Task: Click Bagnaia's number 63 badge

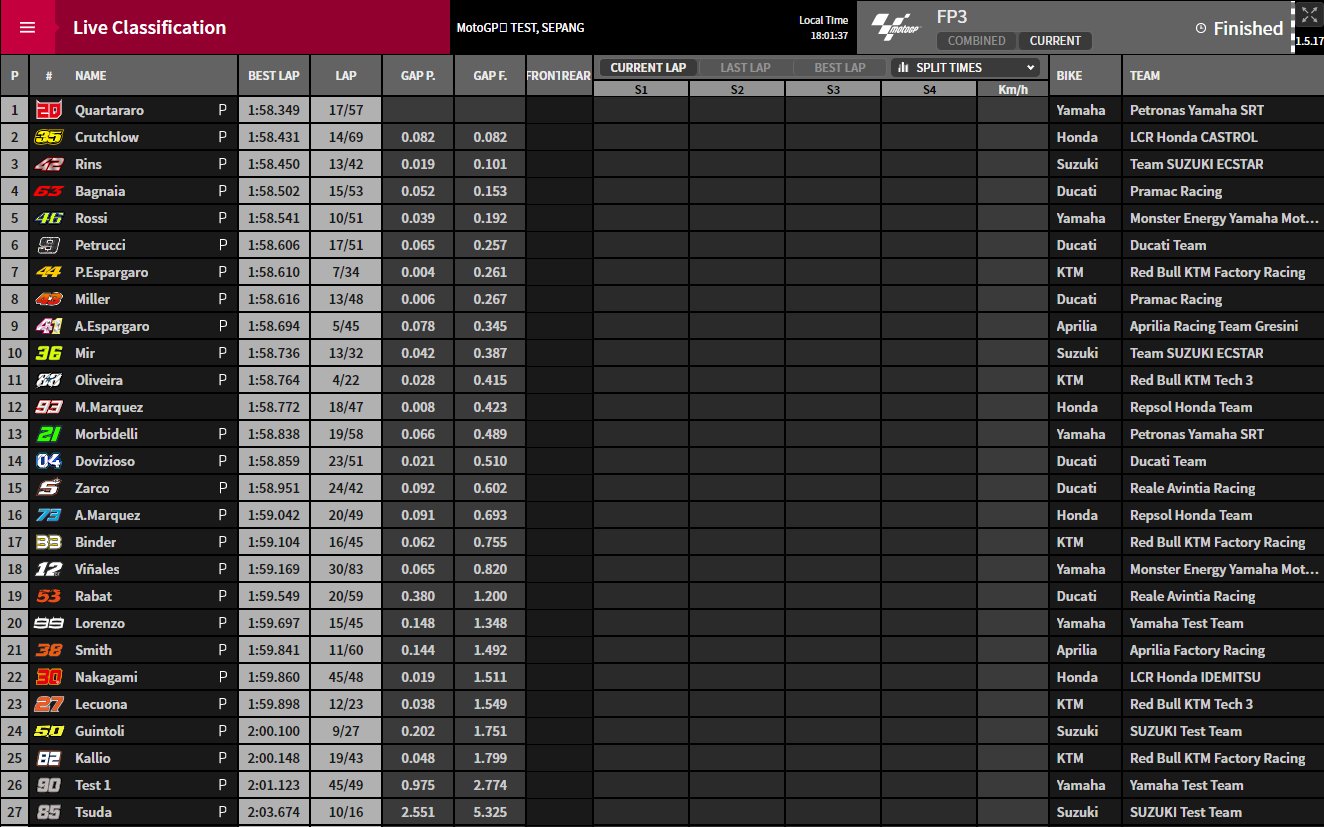Action: pyautogui.click(x=48, y=191)
